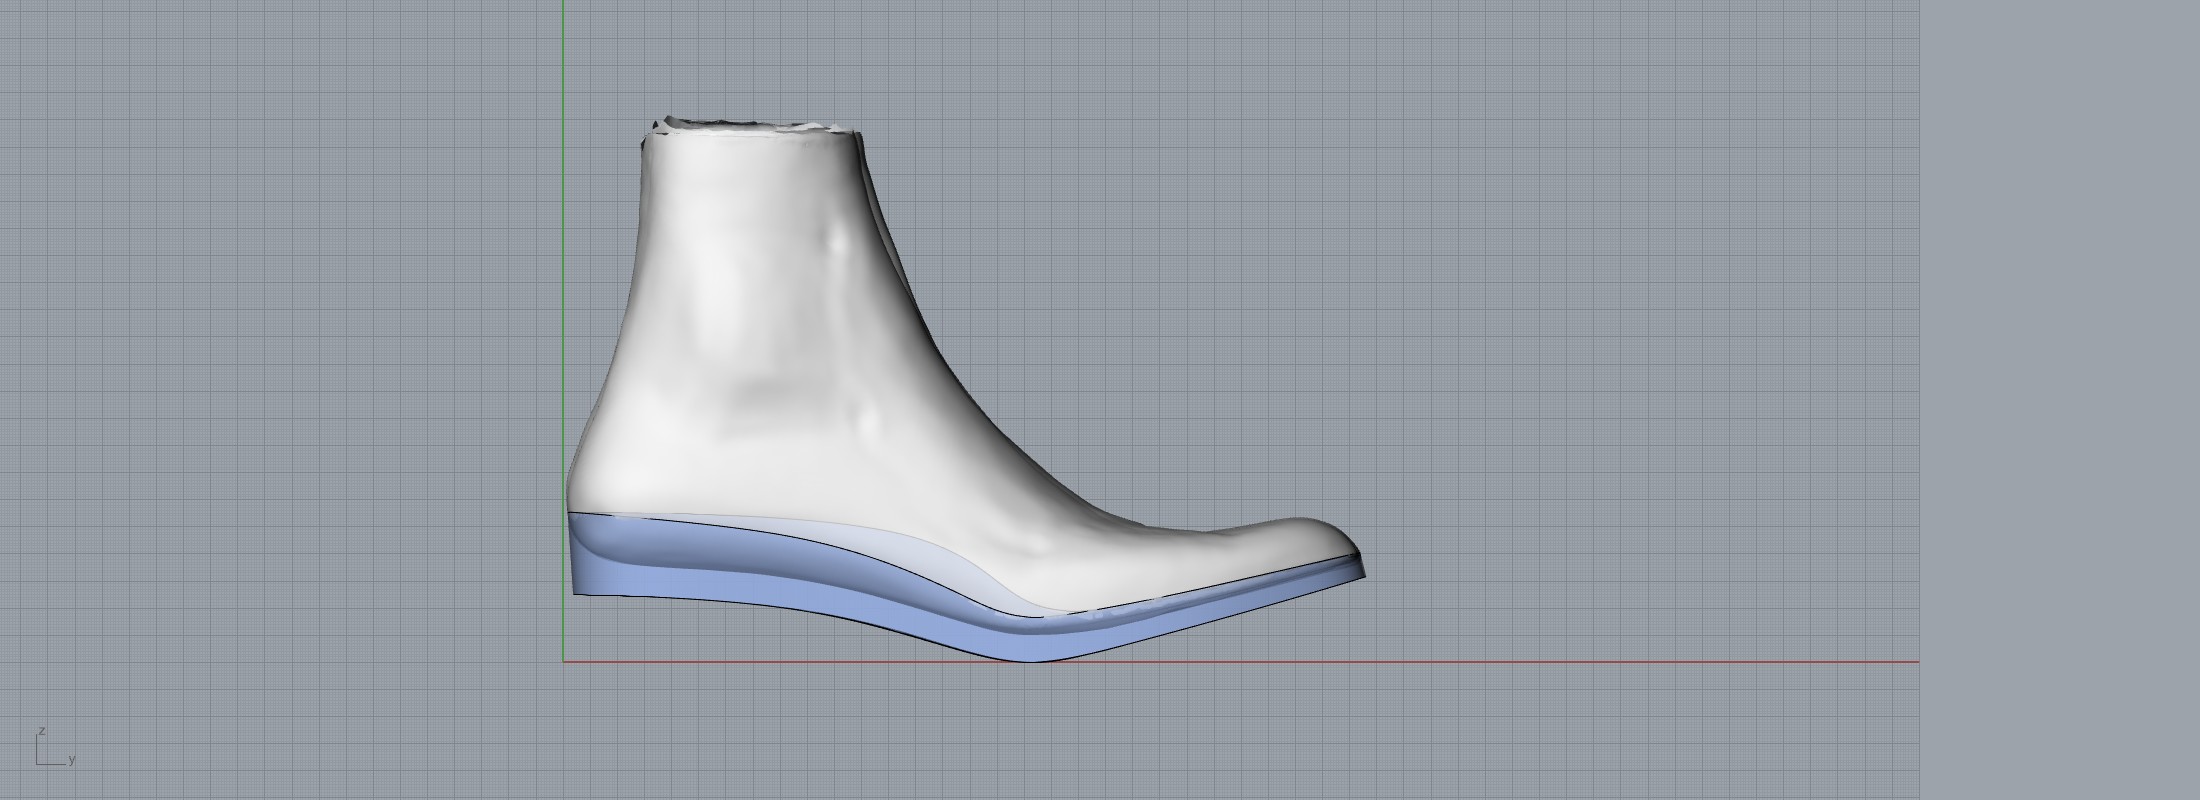
Task: Click the origin where red and green axes meet
Action: [x=563, y=661]
